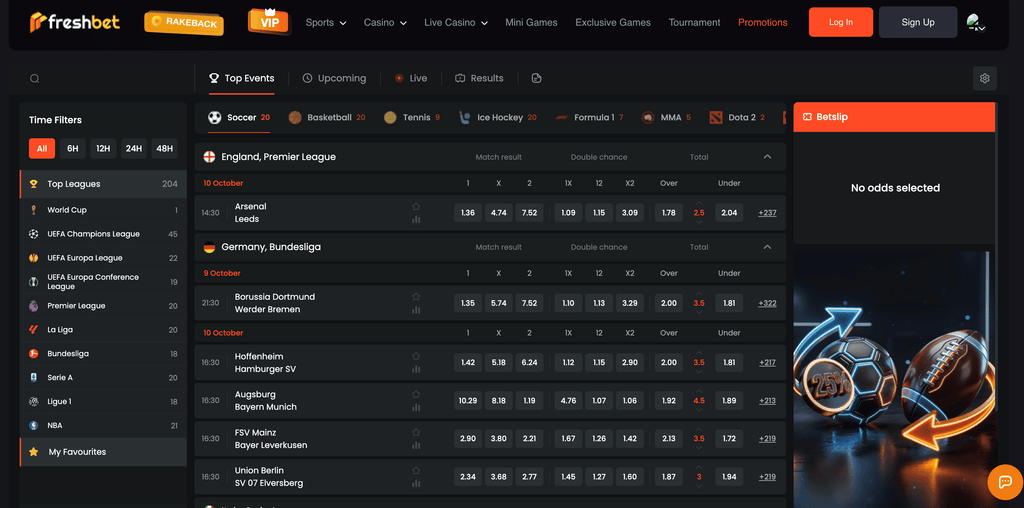This screenshot has height=508, width=1024.
Task: Increase total line for Arsenal vs Leeds
Action: click(x=699, y=204)
